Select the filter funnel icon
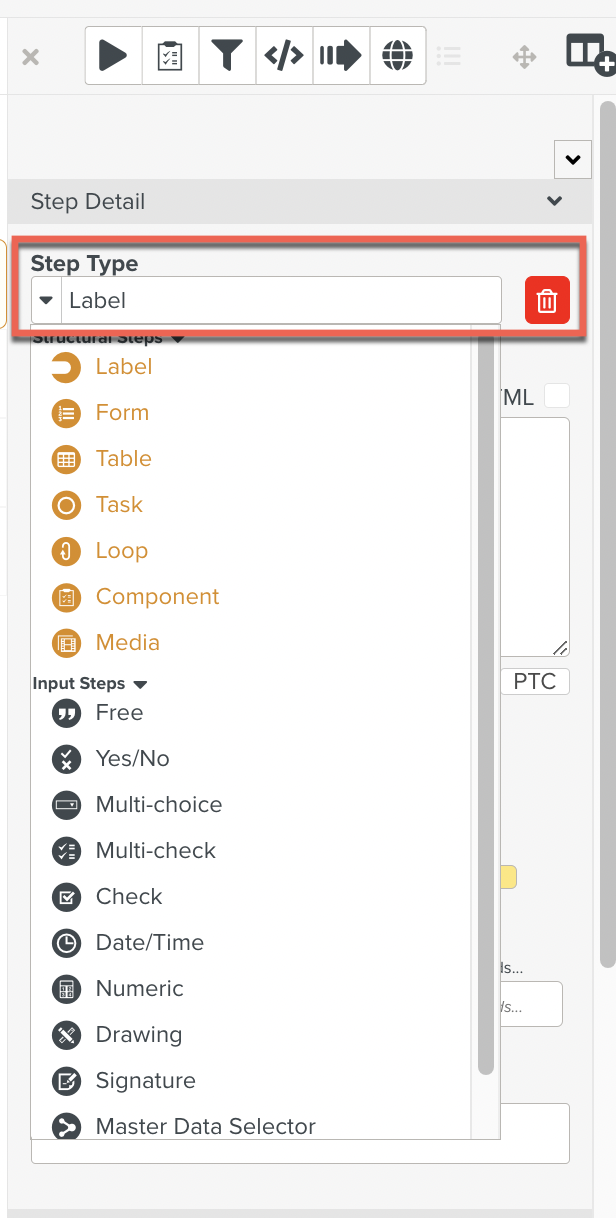The width and height of the screenshot is (616, 1218). coord(227,55)
